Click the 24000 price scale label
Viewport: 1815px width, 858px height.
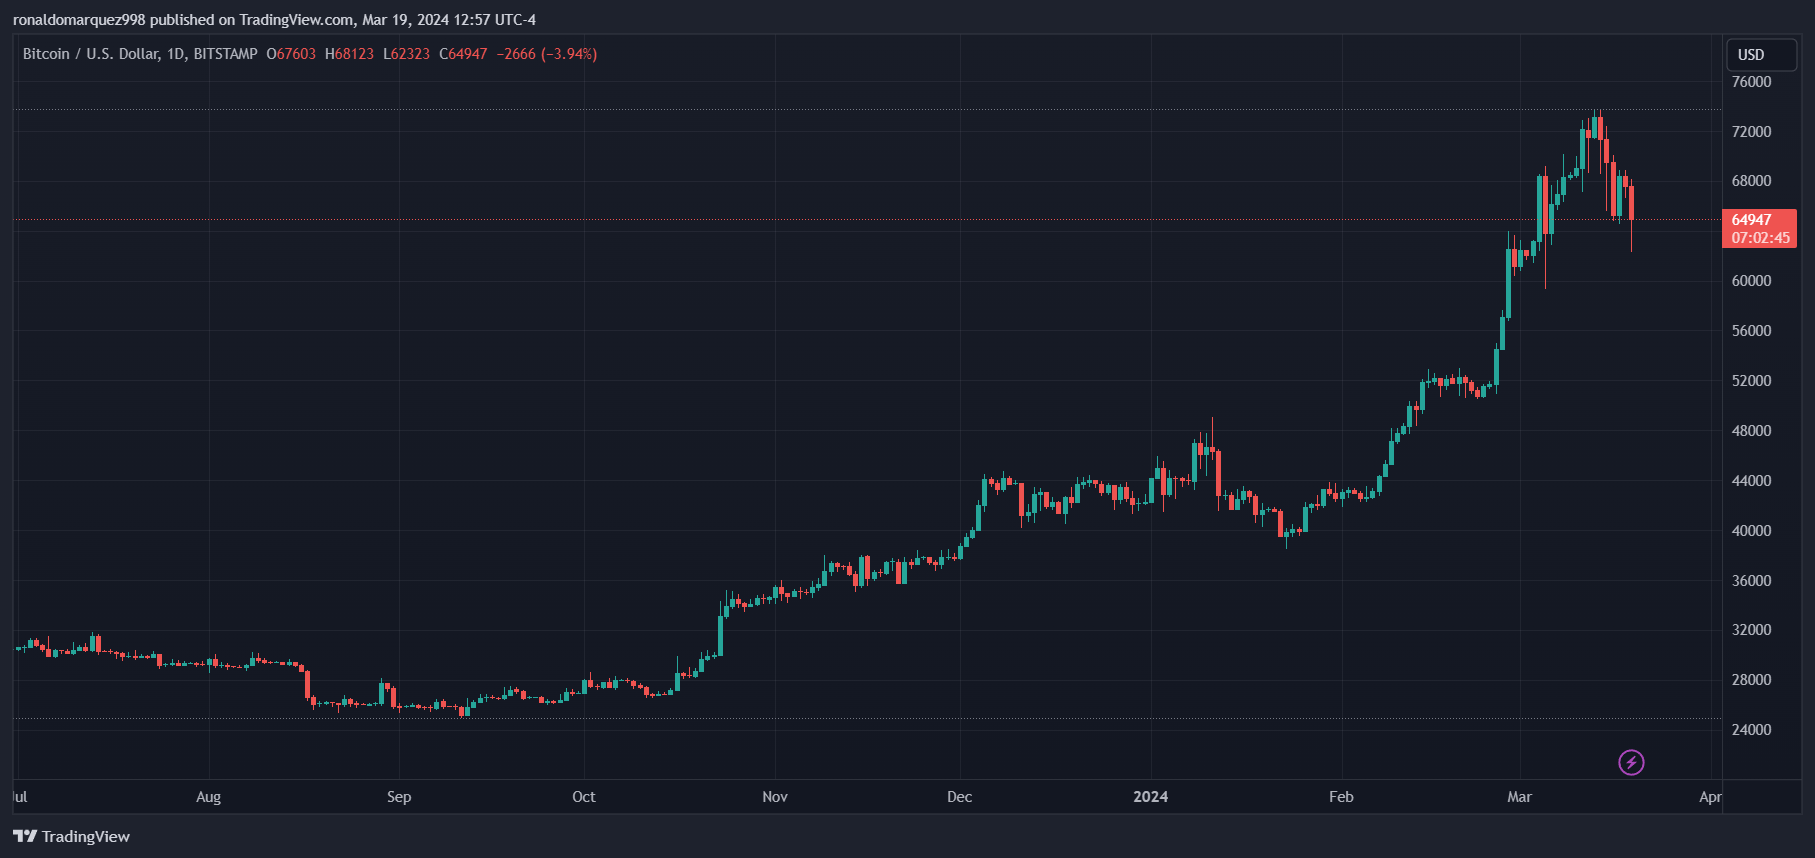tap(1751, 730)
